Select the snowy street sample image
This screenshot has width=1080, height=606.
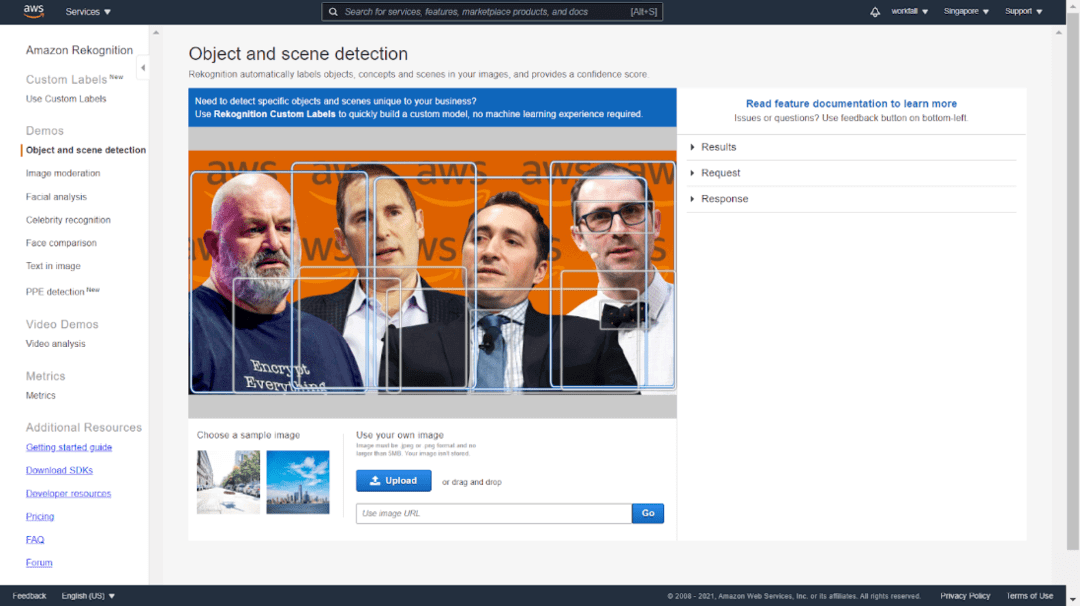[227, 481]
